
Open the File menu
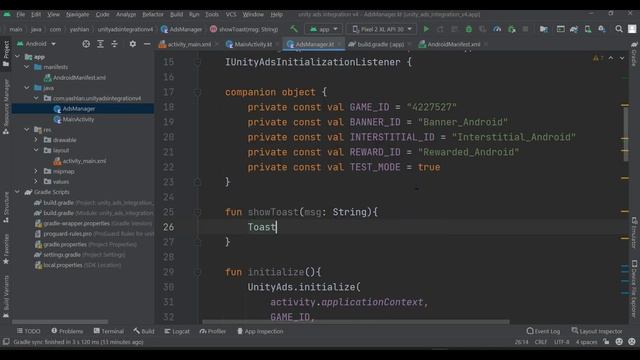(x=20, y=14)
